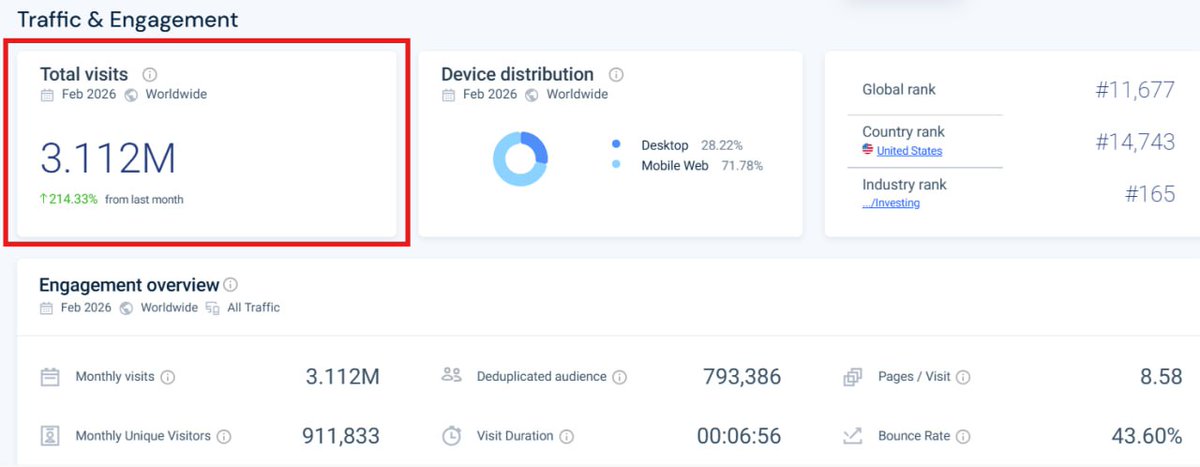Viewport: 1200px width, 467px height.
Task: Click the info icon beside Total visits
Action: pos(150,74)
